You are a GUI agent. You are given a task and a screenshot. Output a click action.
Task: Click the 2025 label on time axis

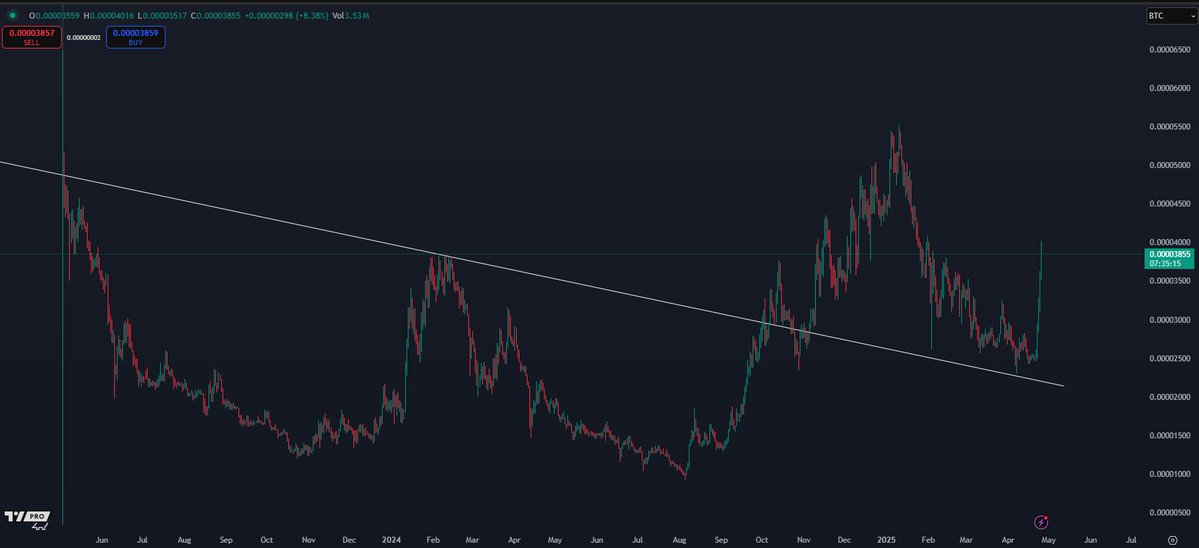pos(886,539)
